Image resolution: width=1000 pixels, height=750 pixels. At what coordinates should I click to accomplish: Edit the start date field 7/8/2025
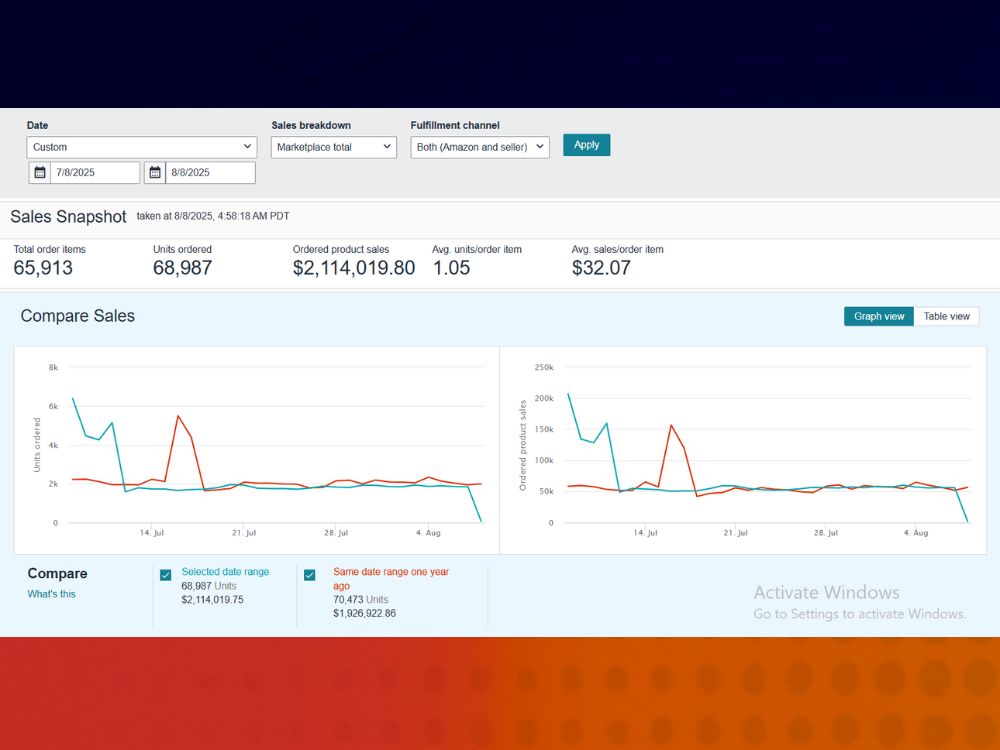coord(94,172)
